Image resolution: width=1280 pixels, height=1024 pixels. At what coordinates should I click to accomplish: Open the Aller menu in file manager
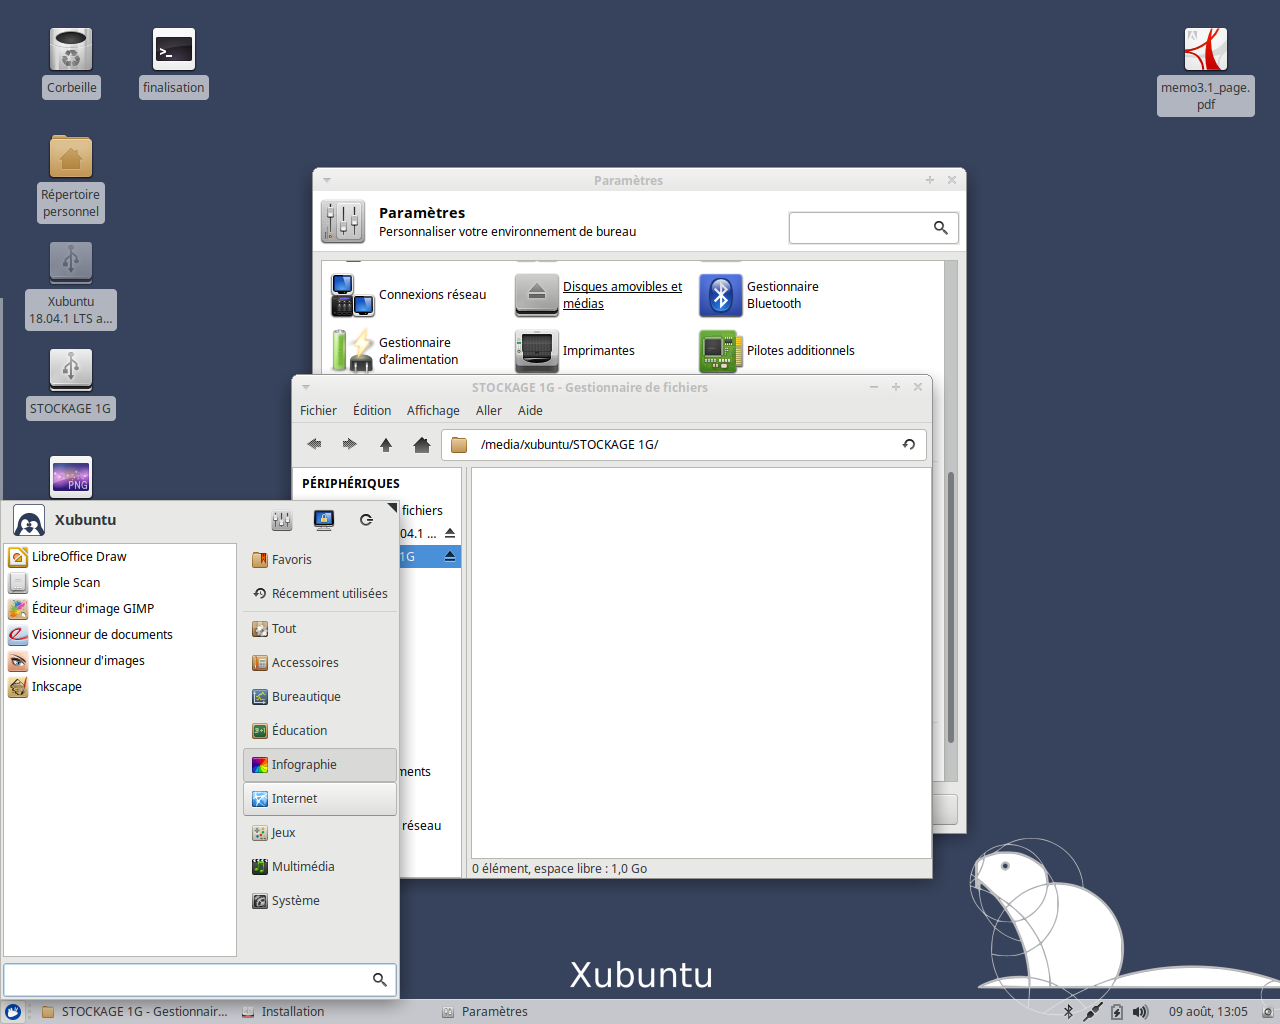tap(489, 411)
